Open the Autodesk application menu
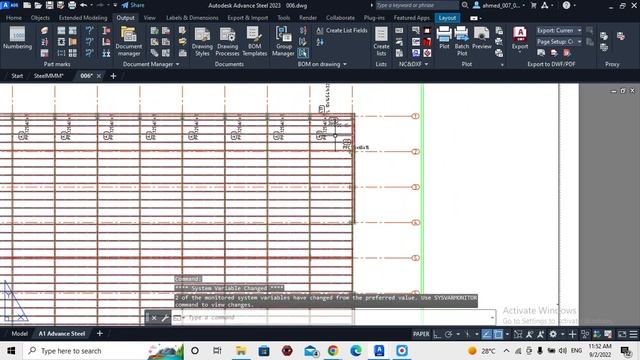640x360 pixels. click(9, 5)
